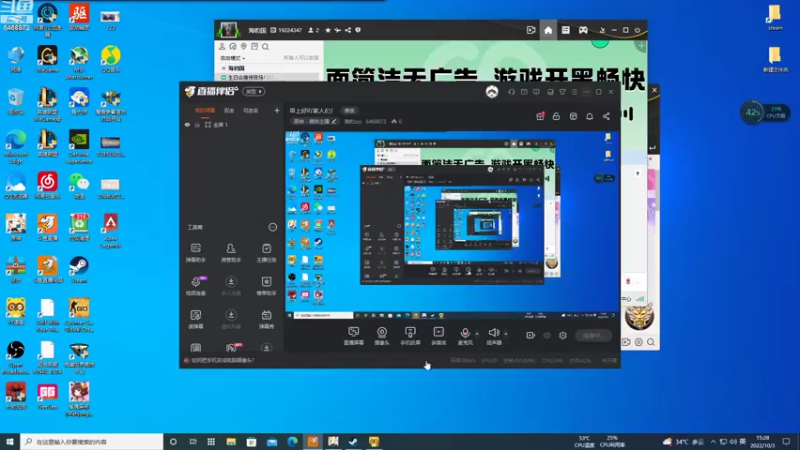Open the gift box icon with red badge

tap(540, 116)
